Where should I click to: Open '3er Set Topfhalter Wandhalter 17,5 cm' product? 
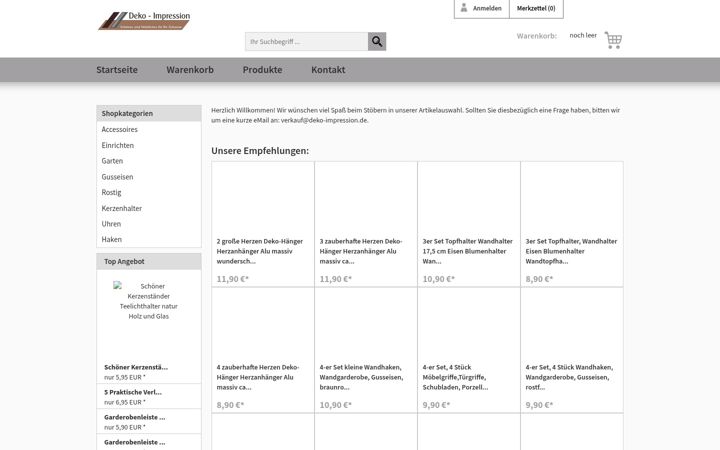(467, 251)
